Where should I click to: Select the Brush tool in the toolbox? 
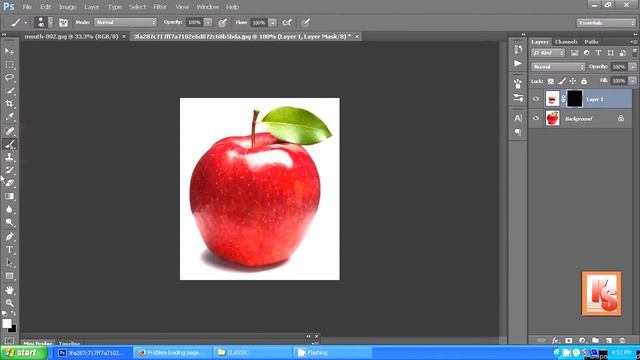pyautogui.click(x=9, y=144)
